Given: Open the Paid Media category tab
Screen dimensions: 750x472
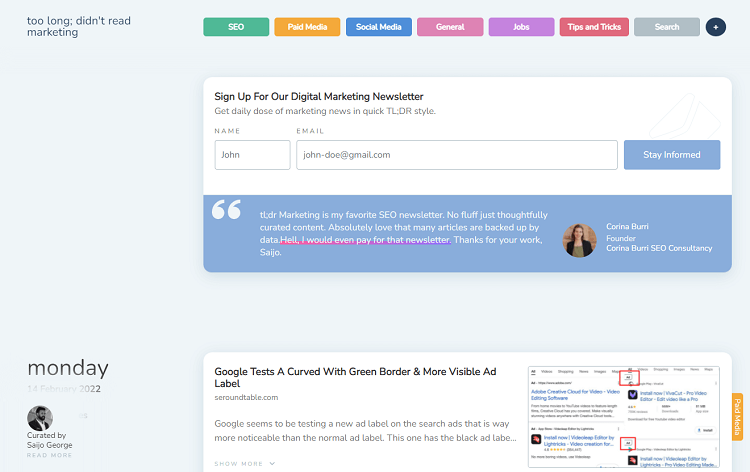Looking at the screenshot, I should [307, 27].
